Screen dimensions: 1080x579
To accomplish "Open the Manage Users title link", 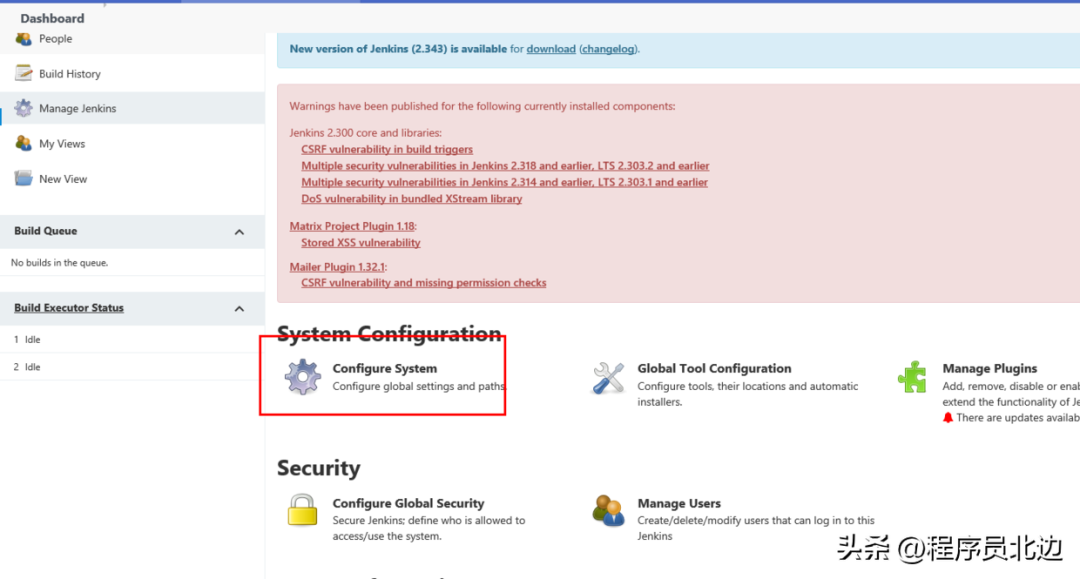I will (679, 503).
